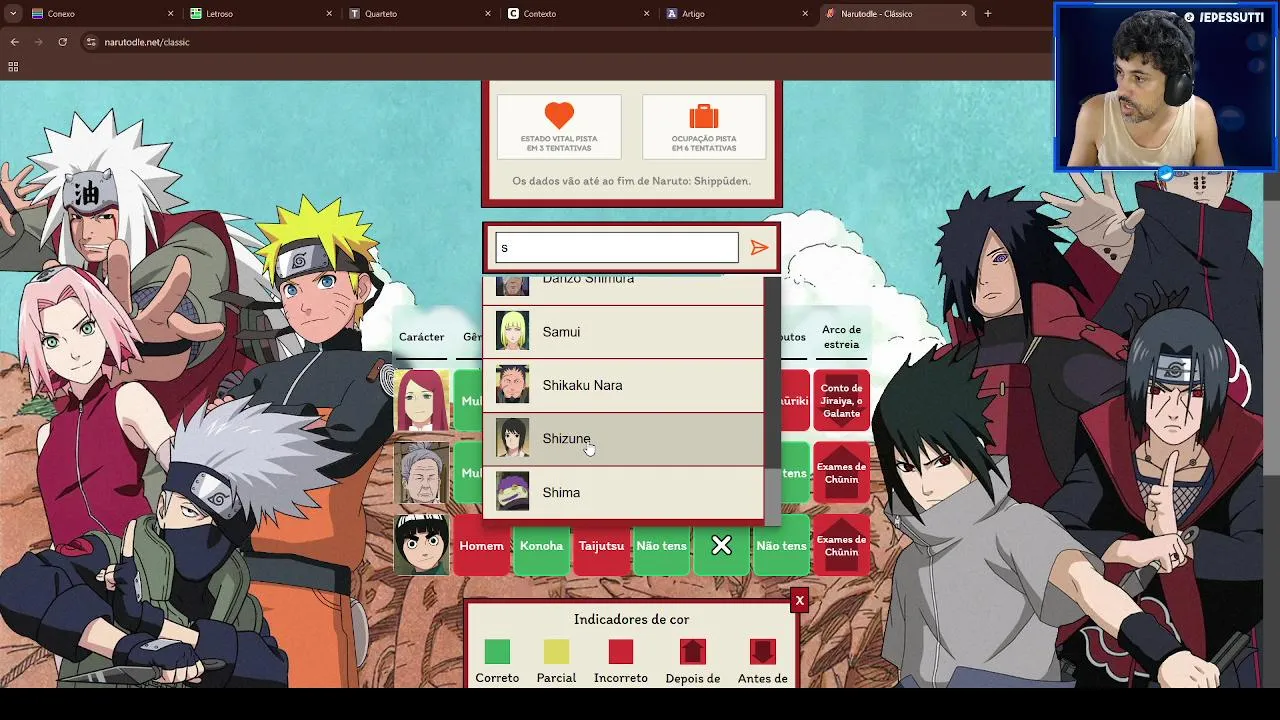This screenshot has width=1280, height=720.
Task: Close the Artigo tab
Action: [x=805, y=14]
